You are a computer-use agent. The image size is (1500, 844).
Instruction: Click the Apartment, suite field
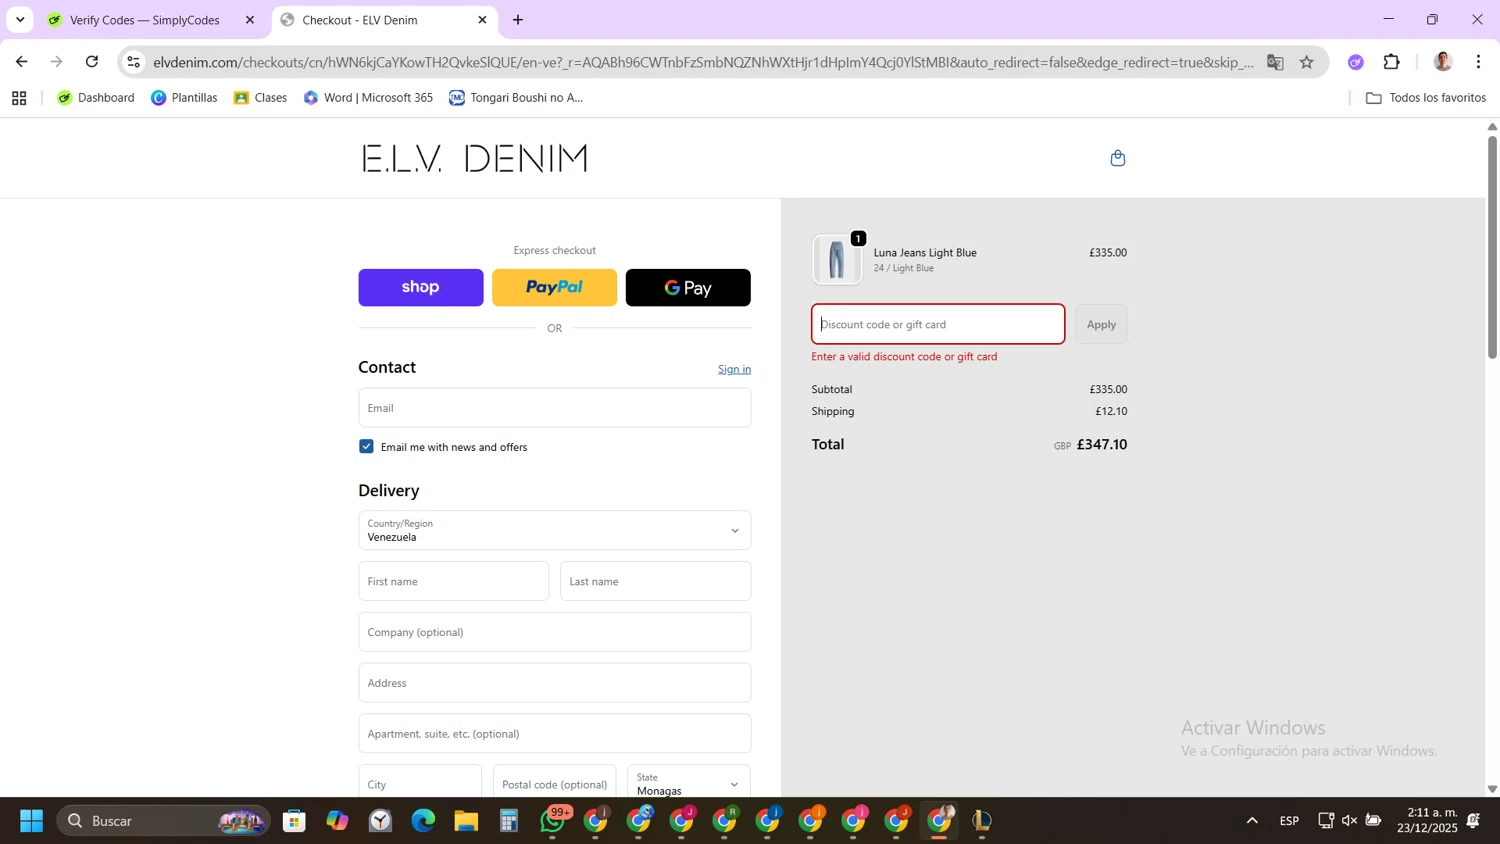coord(555,734)
